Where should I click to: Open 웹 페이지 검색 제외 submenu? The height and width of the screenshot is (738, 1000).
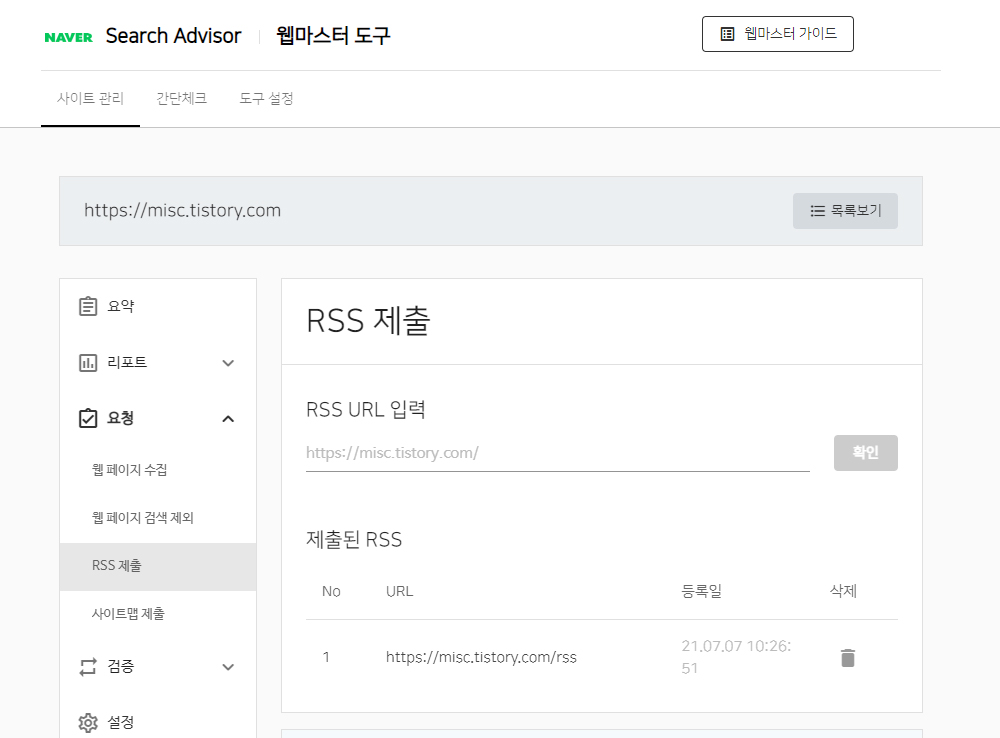[143, 517]
